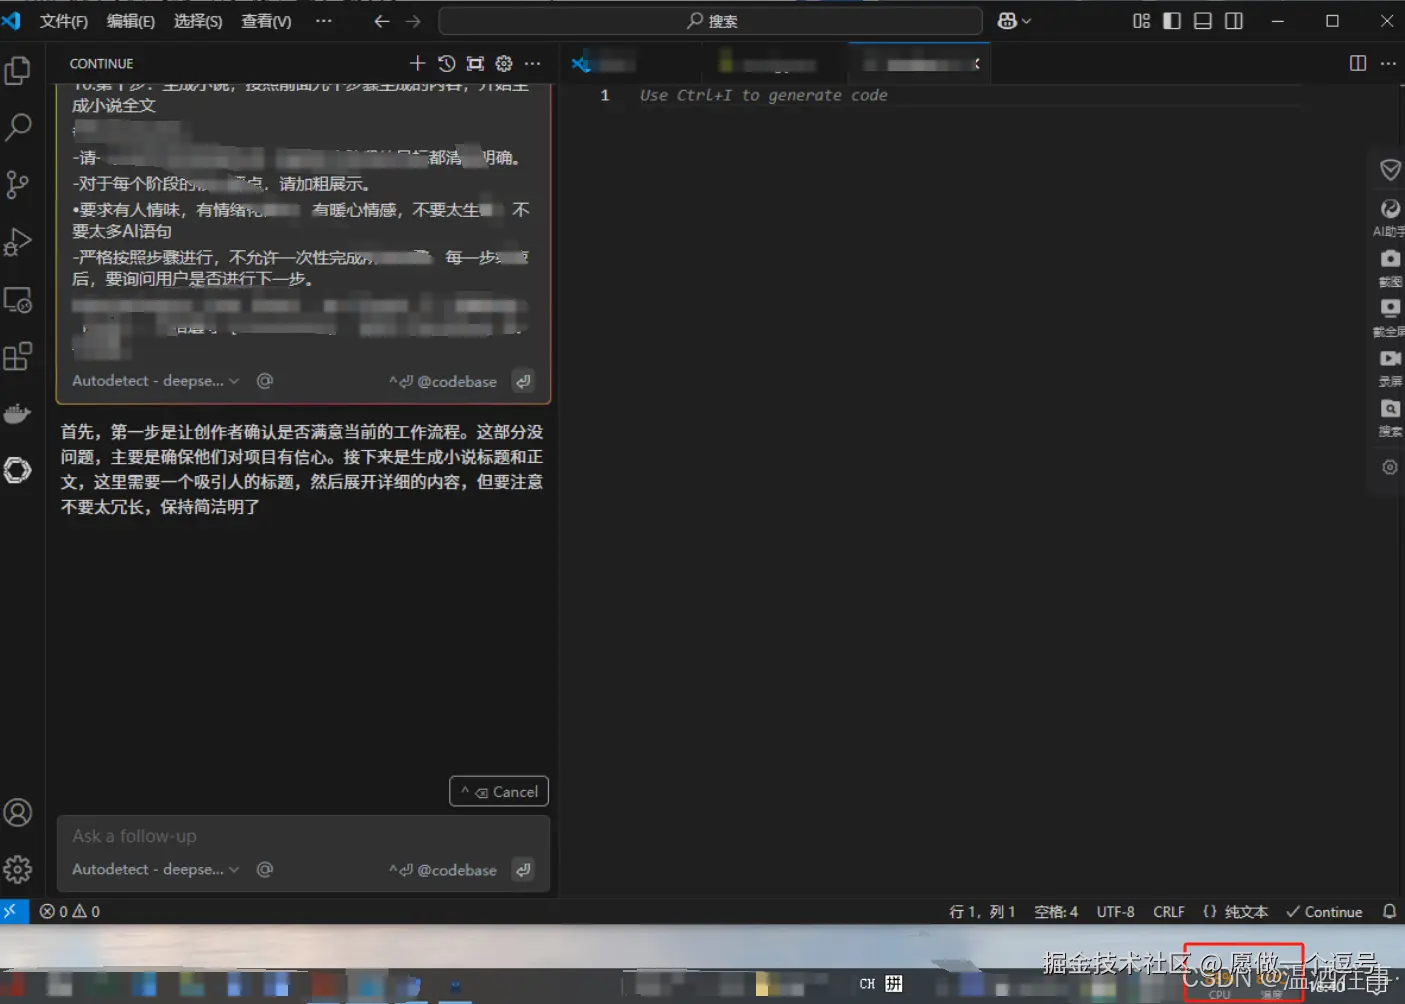Open the Explorer view in activity bar
The height and width of the screenshot is (1004, 1405).
[x=18, y=70]
